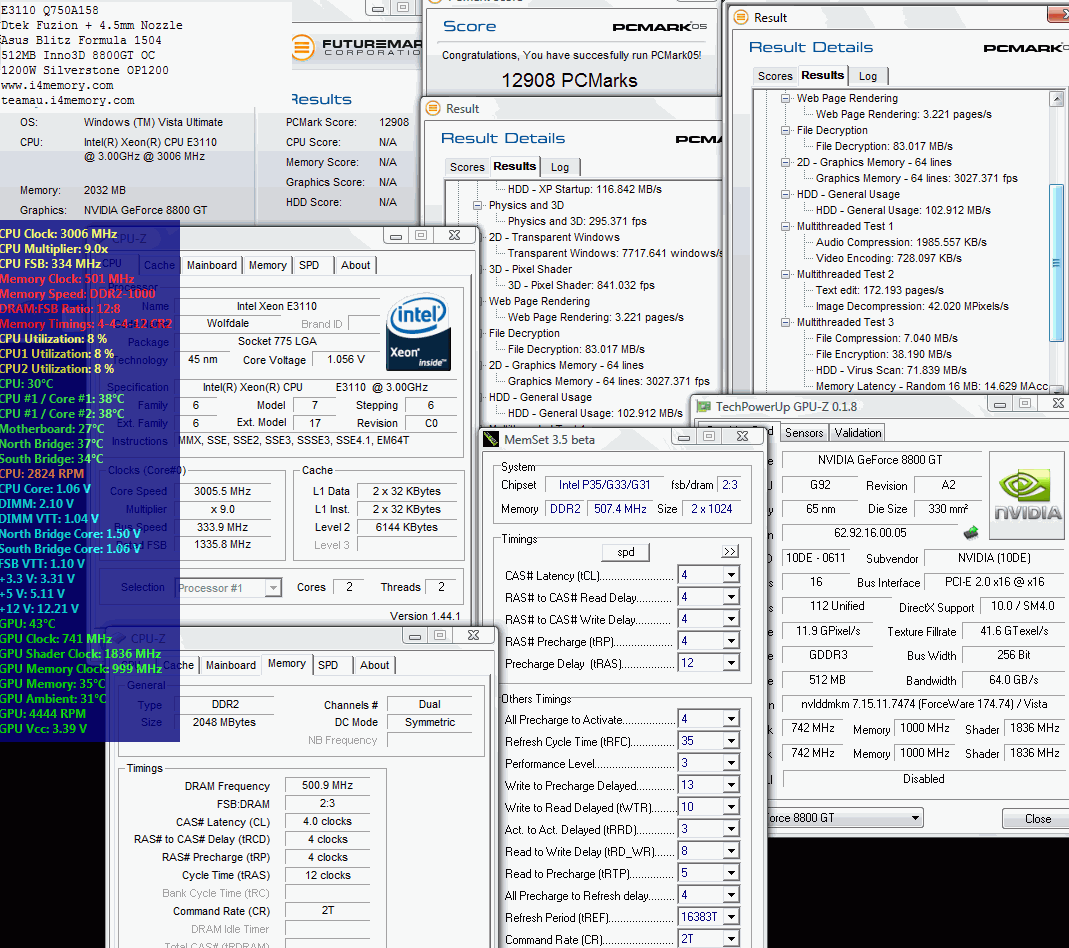Click the MemSet title bar icon
The image size is (1069, 948).
pos(491,439)
